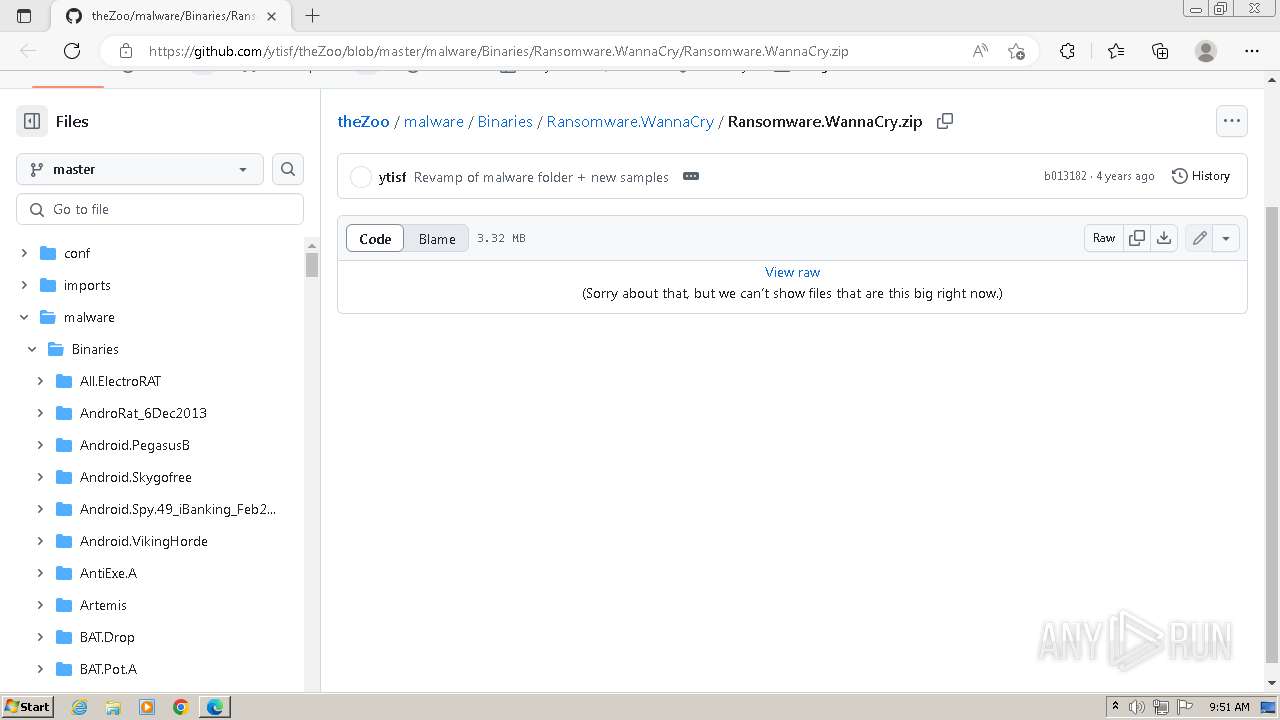Expand the conf folder
The width and height of the screenshot is (1280, 720).
click(24, 253)
